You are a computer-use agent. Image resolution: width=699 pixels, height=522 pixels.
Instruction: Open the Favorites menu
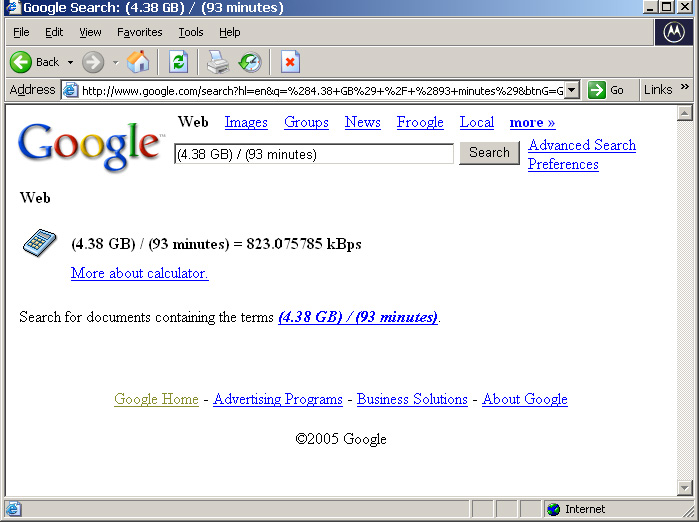pyautogui.click(x=140, y=32)
